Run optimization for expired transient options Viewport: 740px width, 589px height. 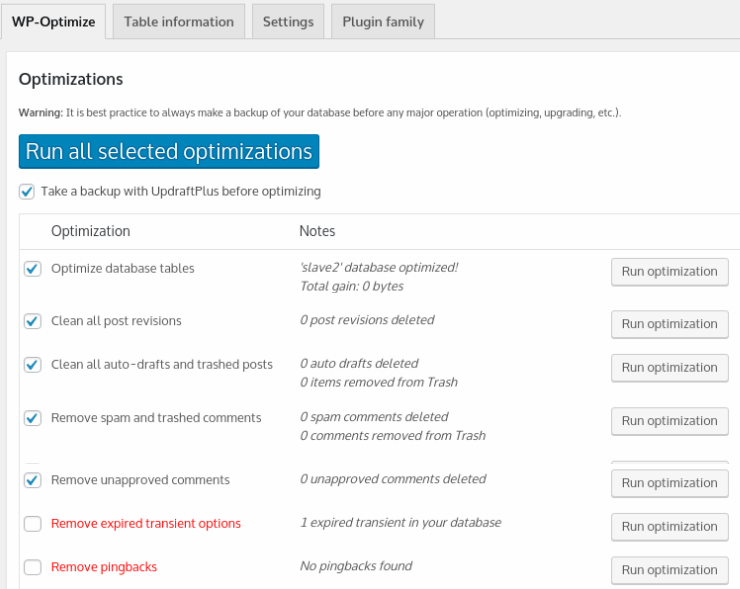[x=669, y=527]
